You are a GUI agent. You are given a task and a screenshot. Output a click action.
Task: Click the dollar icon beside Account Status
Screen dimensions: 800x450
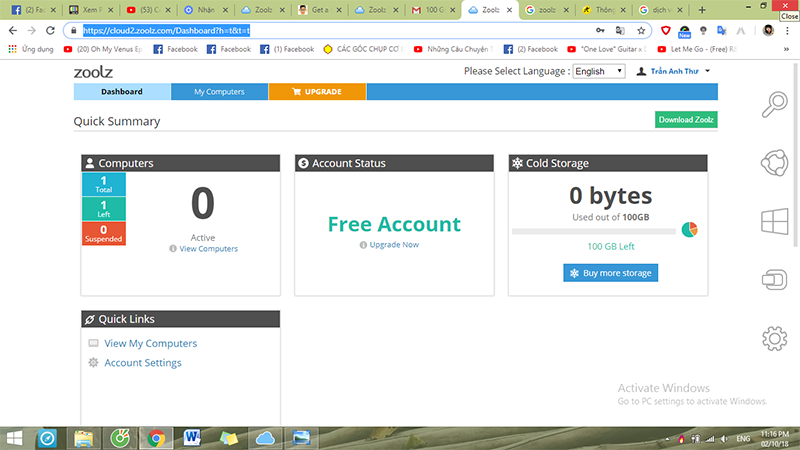pos(304,163)
